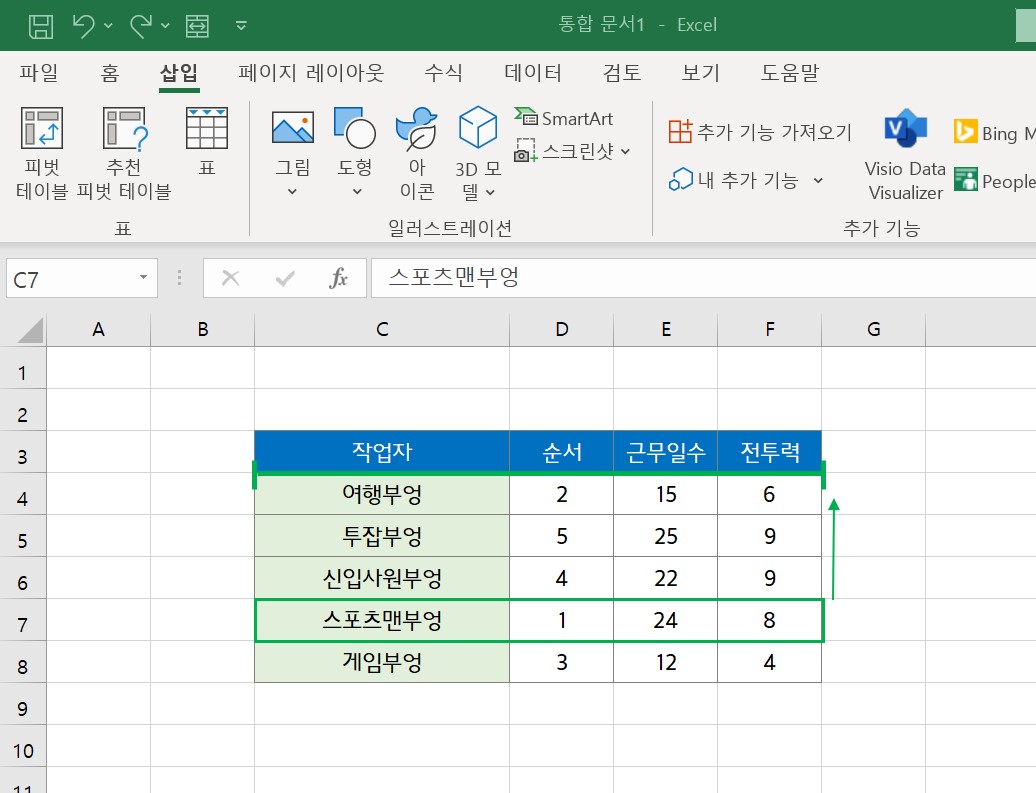Screen dimensions: 1036x793
Task: Click the 아이콘 duck icon button
Action: (417, 128)
